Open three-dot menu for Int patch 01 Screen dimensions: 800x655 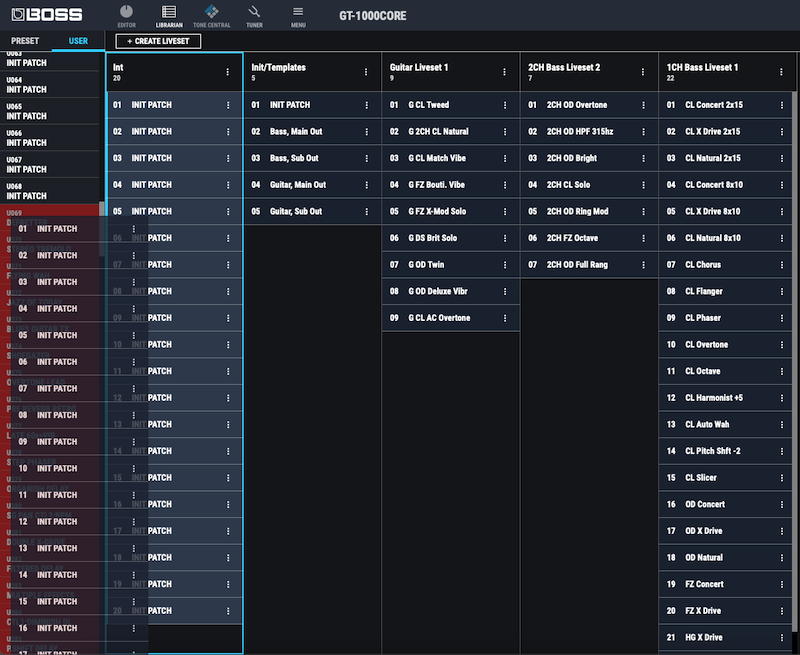[x=228, y=105]
